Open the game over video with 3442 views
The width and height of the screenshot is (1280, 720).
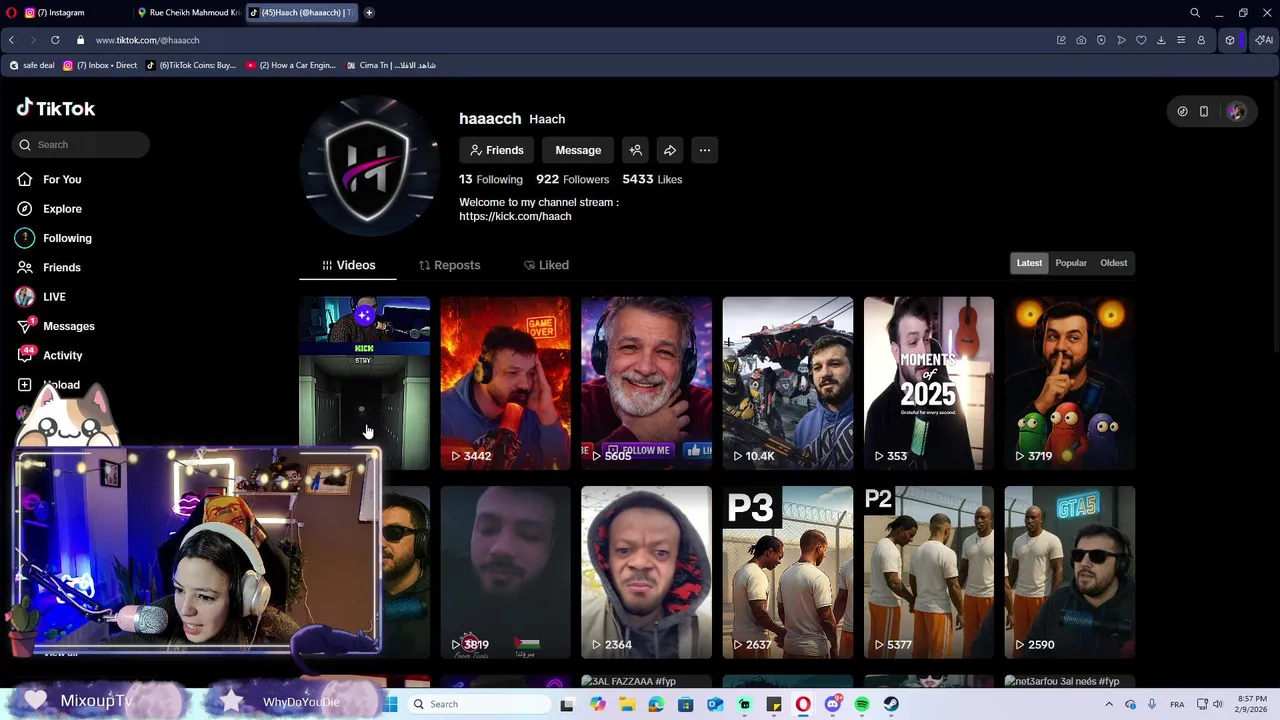click(x=505, y=383)
